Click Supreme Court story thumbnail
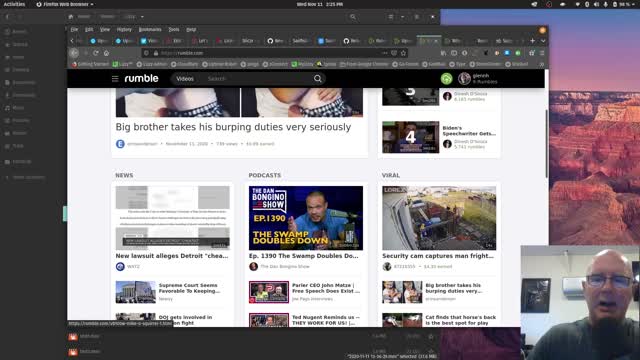The image size is (640, 360). point(136,292)
